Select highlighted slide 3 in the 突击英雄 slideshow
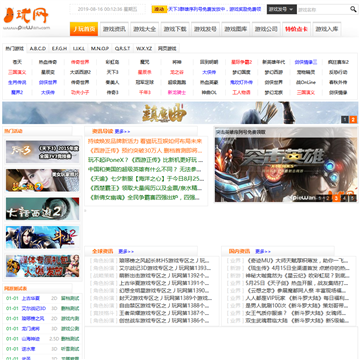 (336, 199)
